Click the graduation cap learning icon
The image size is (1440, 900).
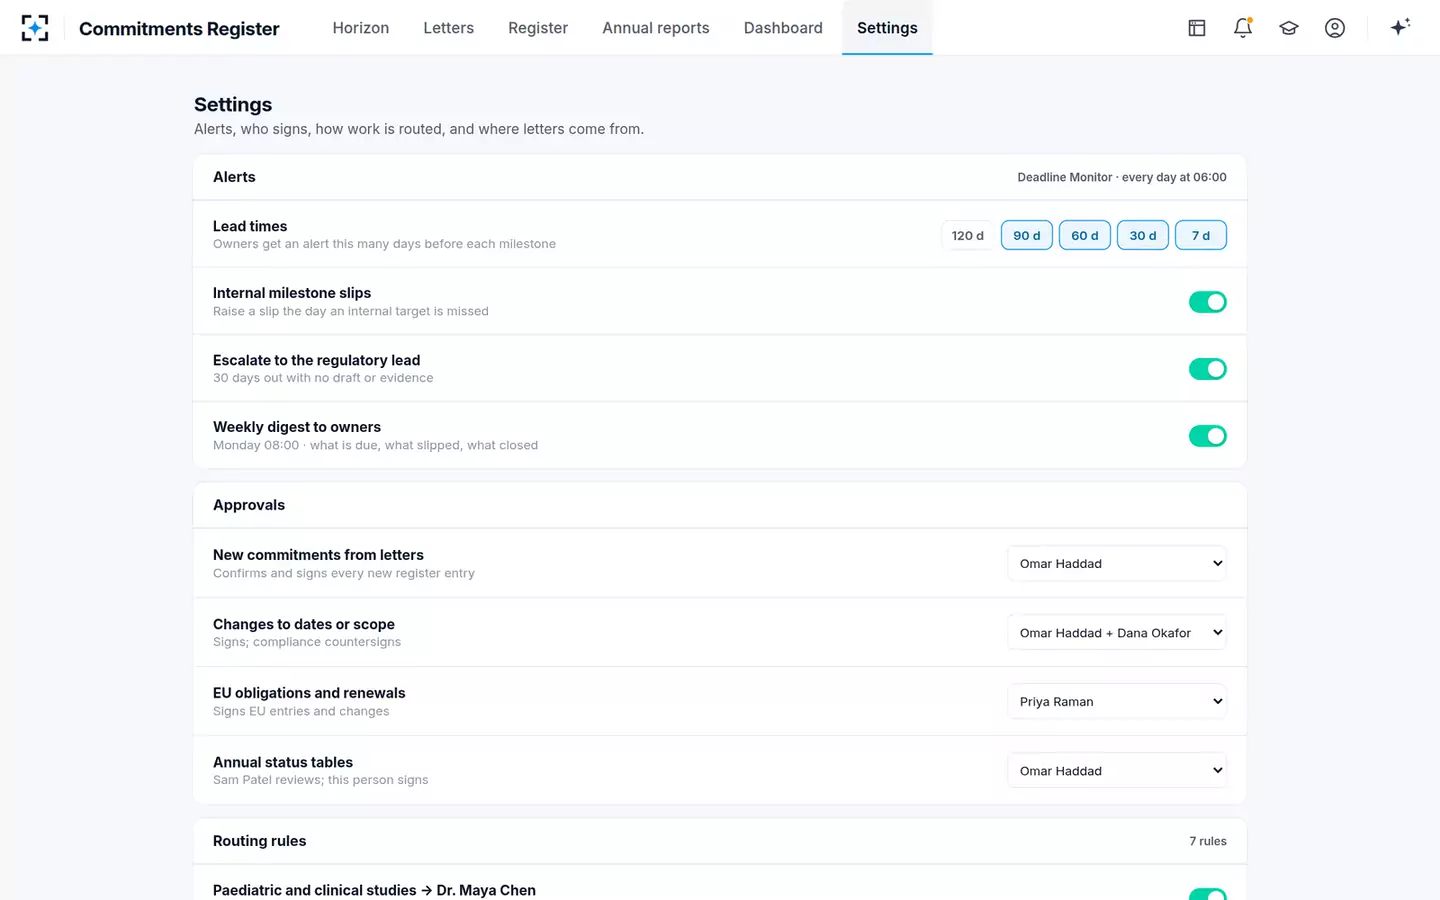1289,28
